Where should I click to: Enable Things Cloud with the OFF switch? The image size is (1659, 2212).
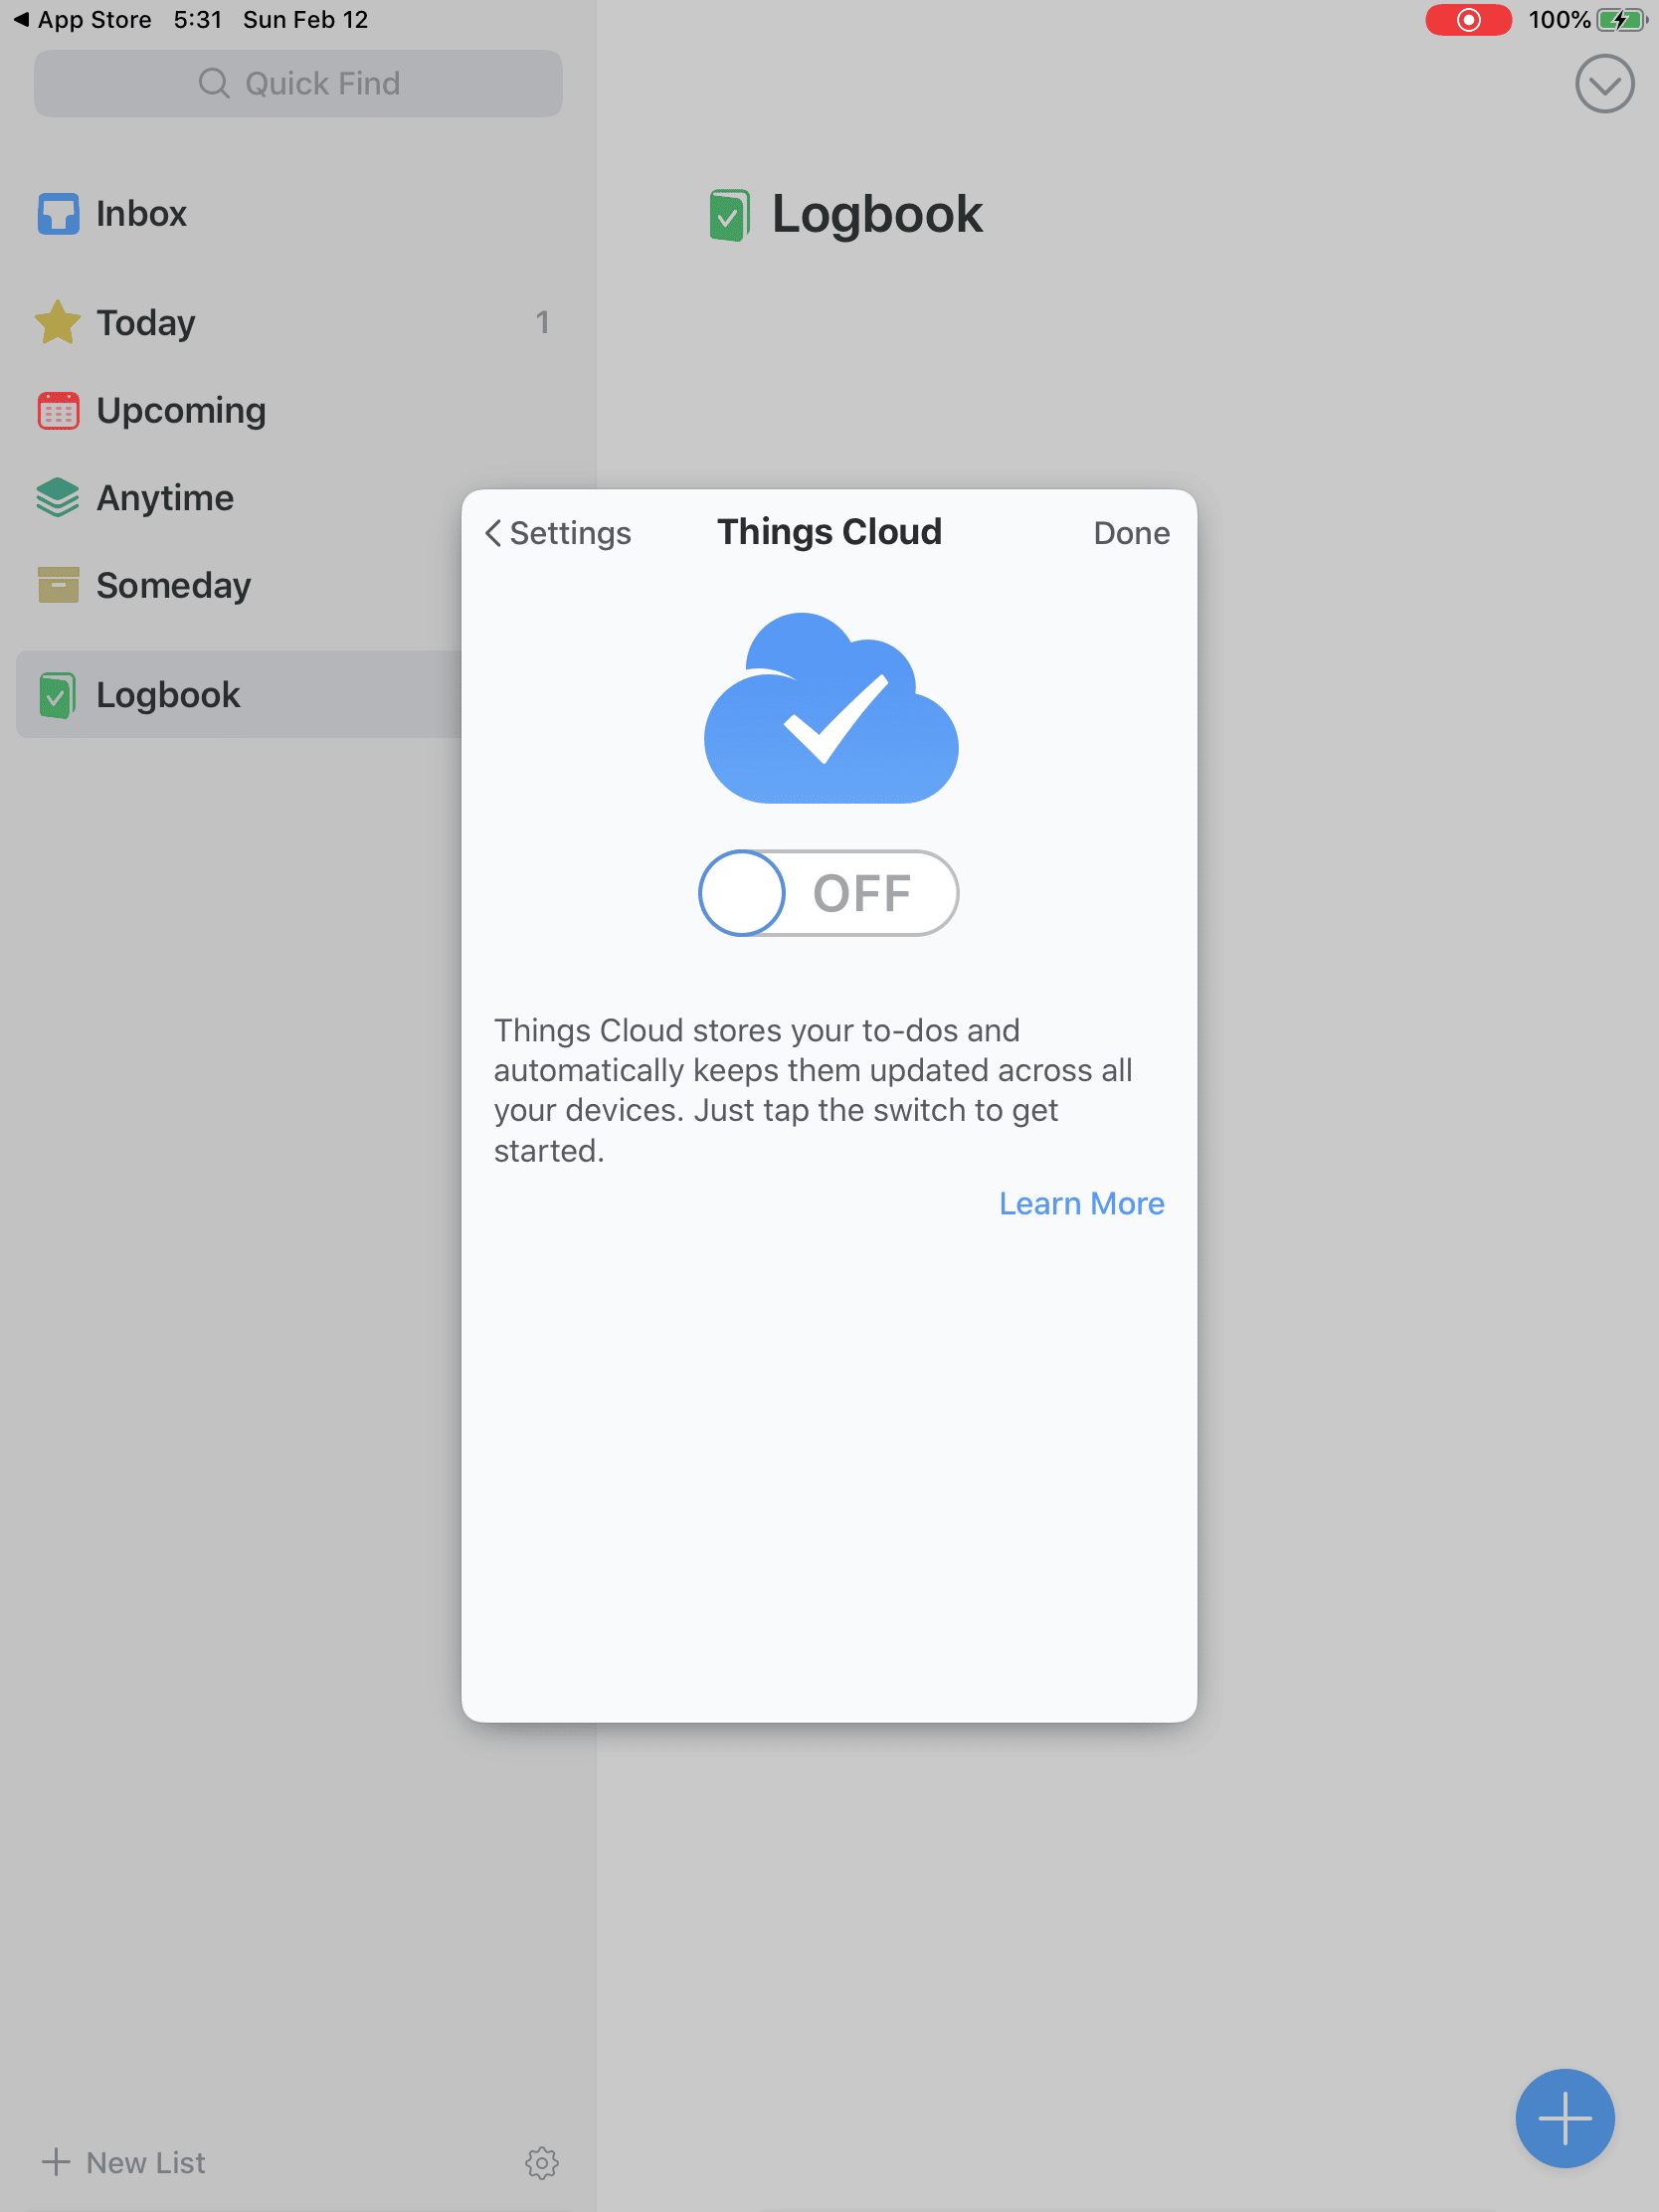[x=828, y=893]
